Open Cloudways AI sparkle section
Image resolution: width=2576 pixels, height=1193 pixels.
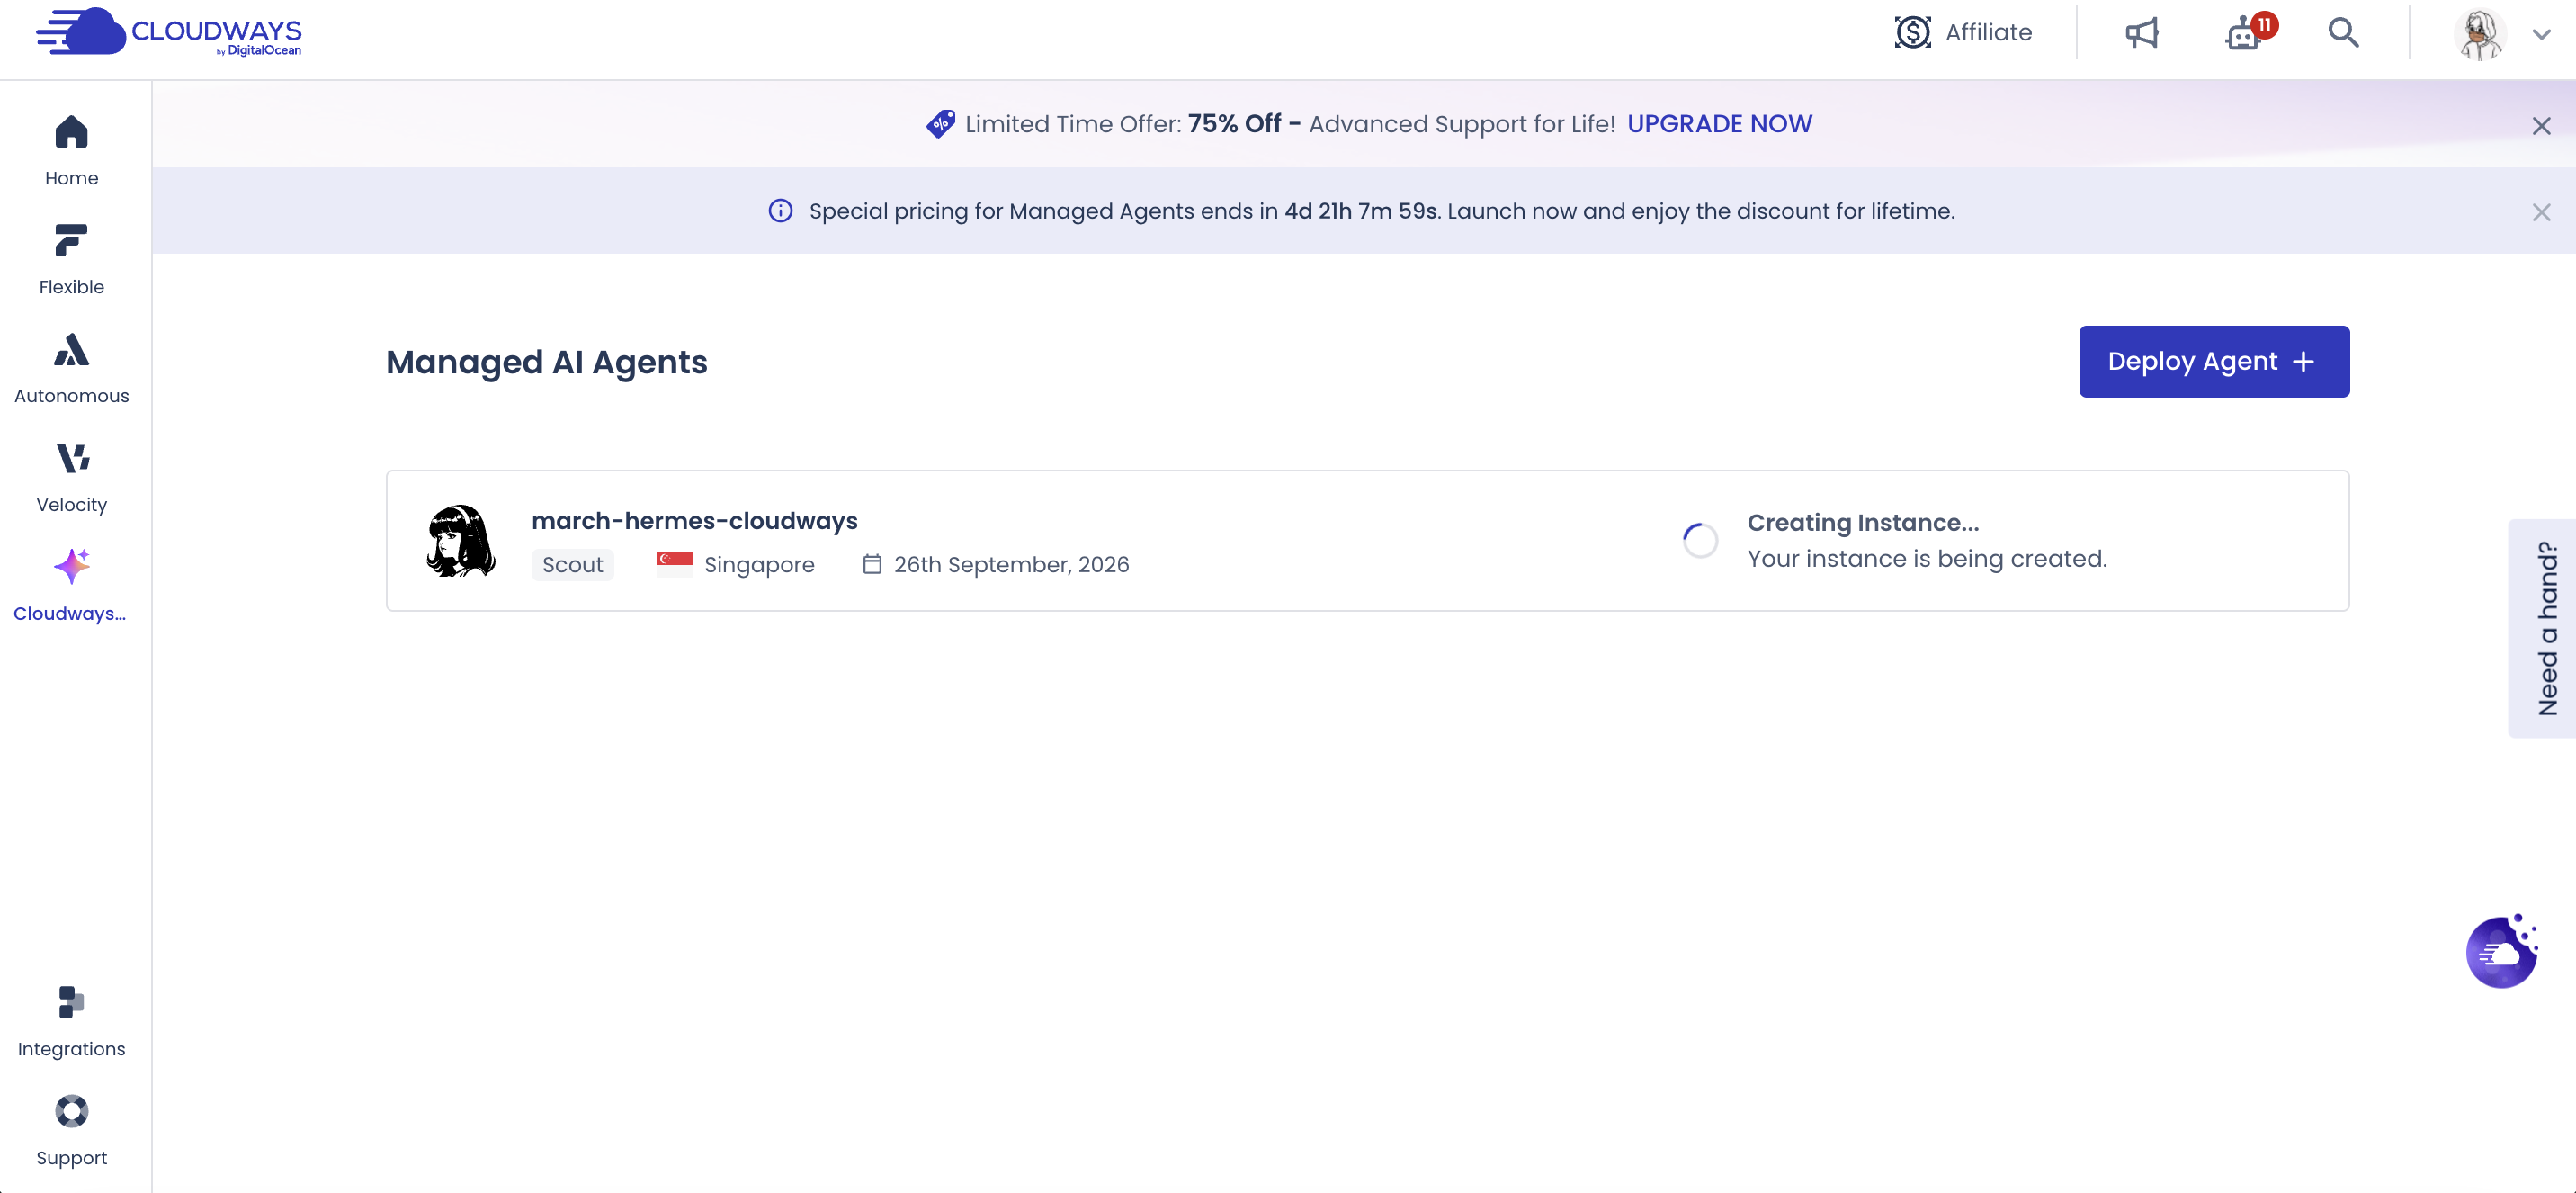pos(71,586)
